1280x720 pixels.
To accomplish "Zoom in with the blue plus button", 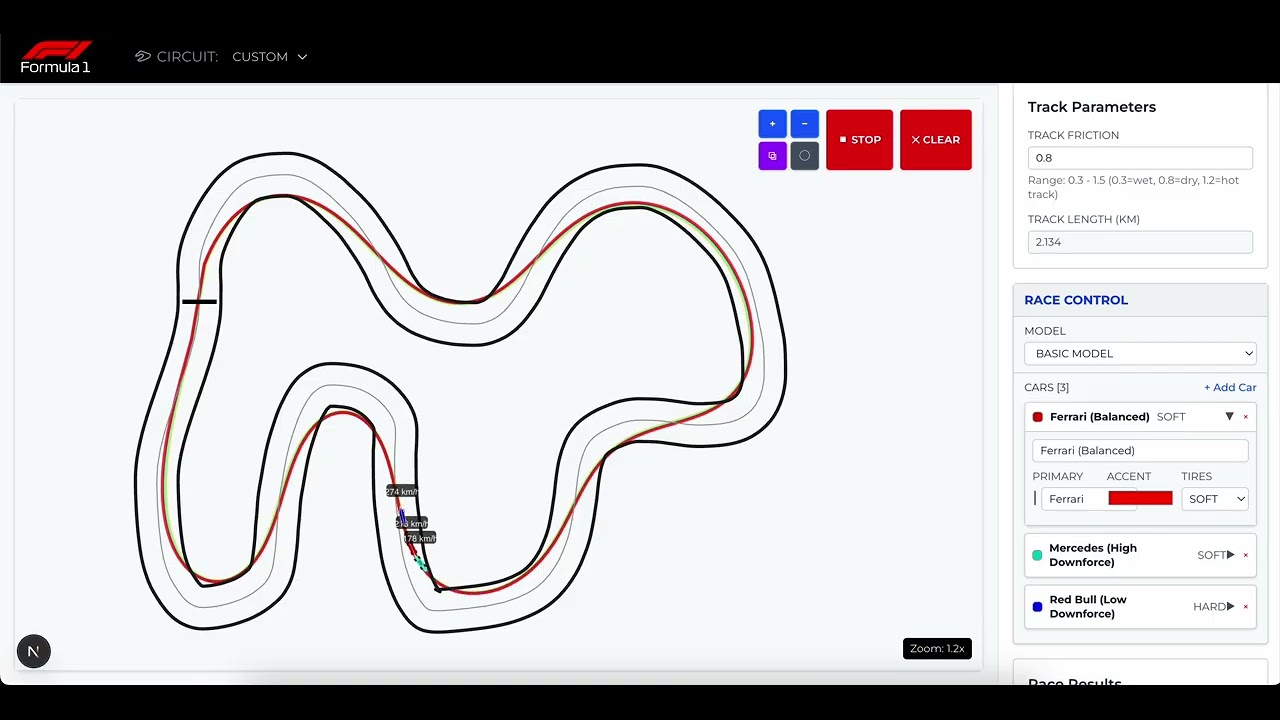I will (772, 124).
